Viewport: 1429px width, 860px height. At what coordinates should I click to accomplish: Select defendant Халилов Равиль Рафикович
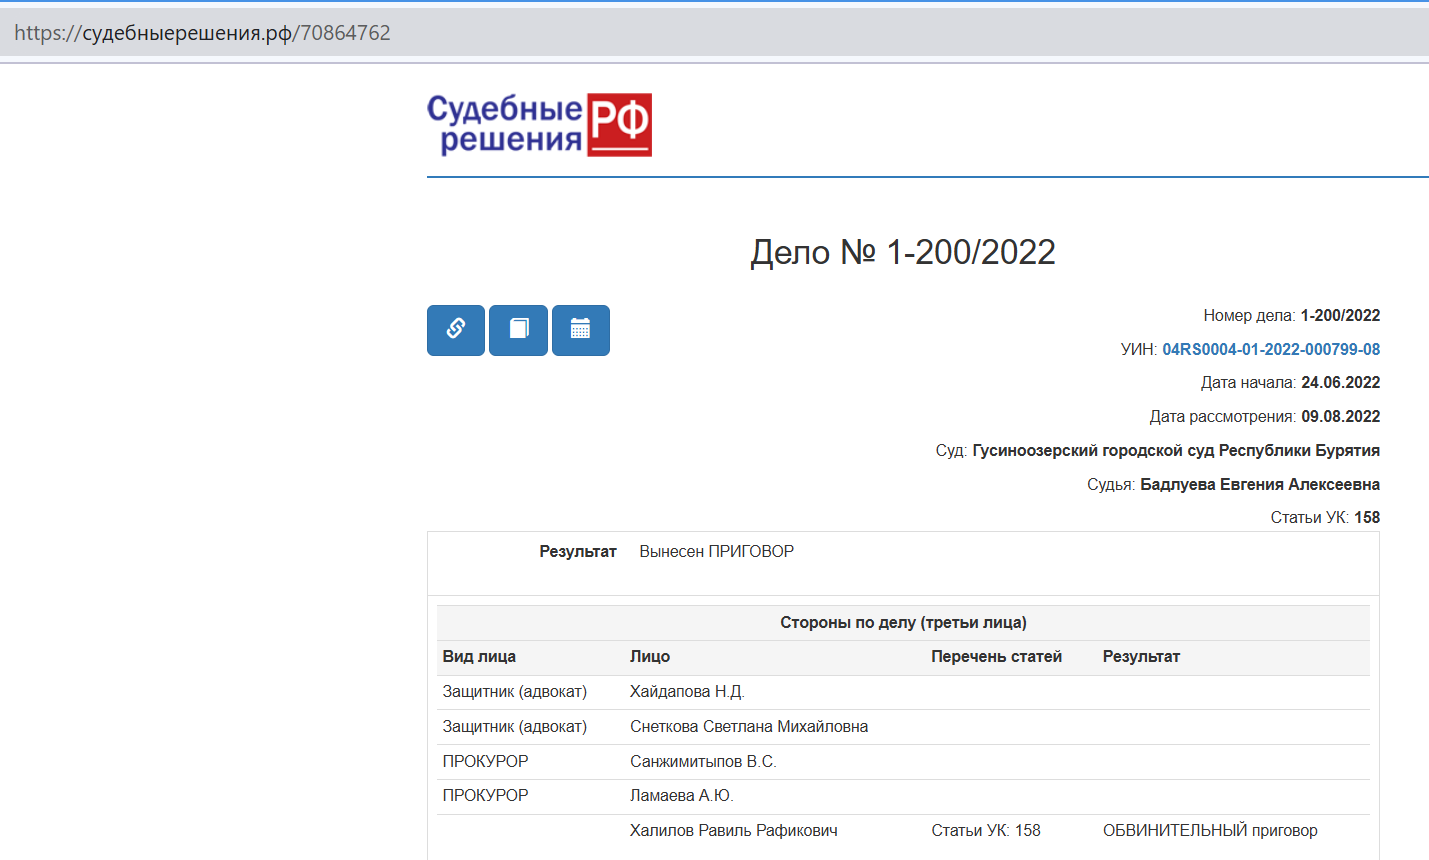click(x=733, y=830)
